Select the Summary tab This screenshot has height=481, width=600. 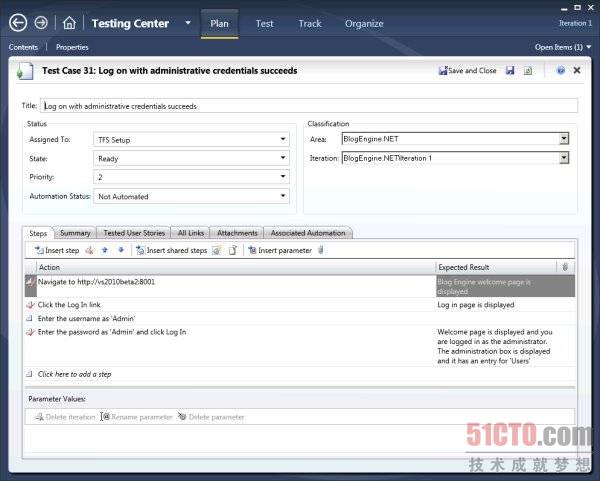click(x=75, y=233)
